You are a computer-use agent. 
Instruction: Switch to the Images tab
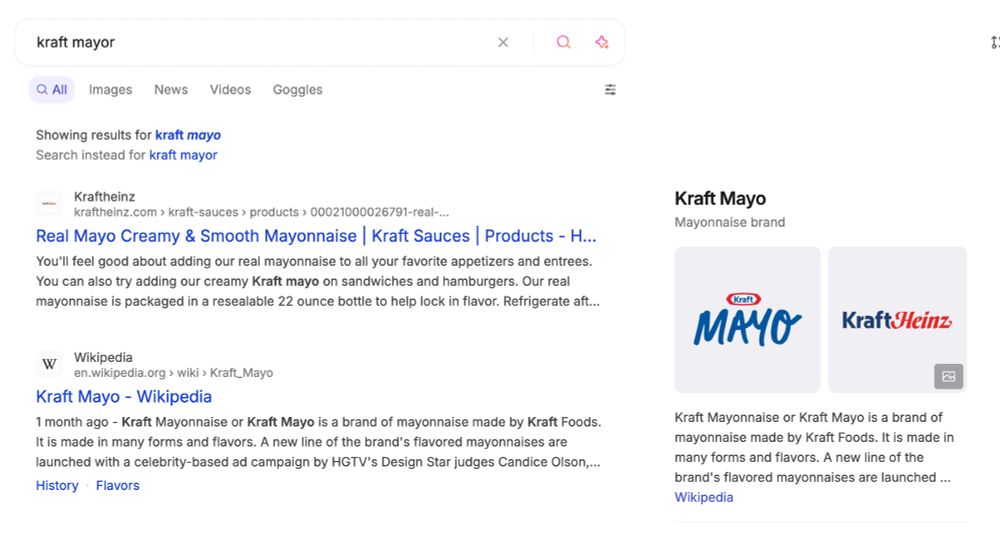[x=110, y=90]
